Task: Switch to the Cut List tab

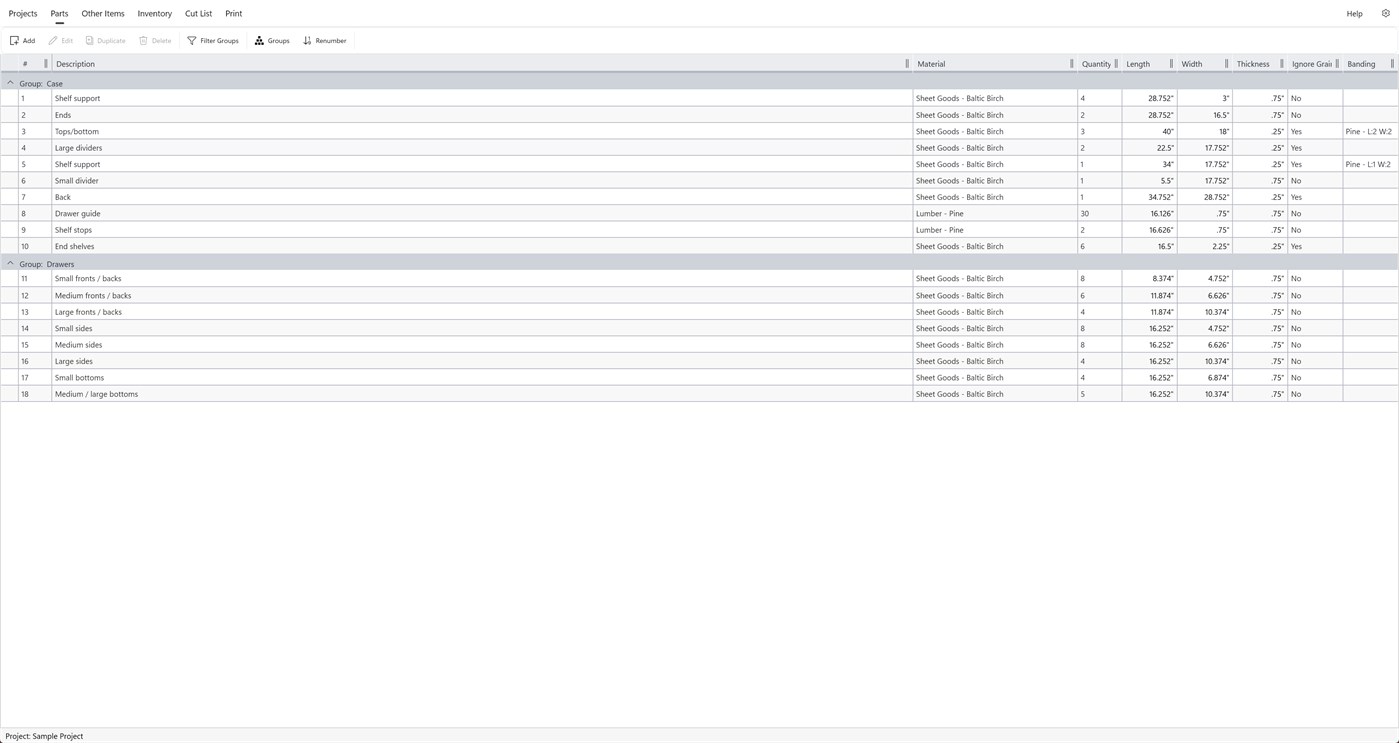Action: tap(198, 13)
